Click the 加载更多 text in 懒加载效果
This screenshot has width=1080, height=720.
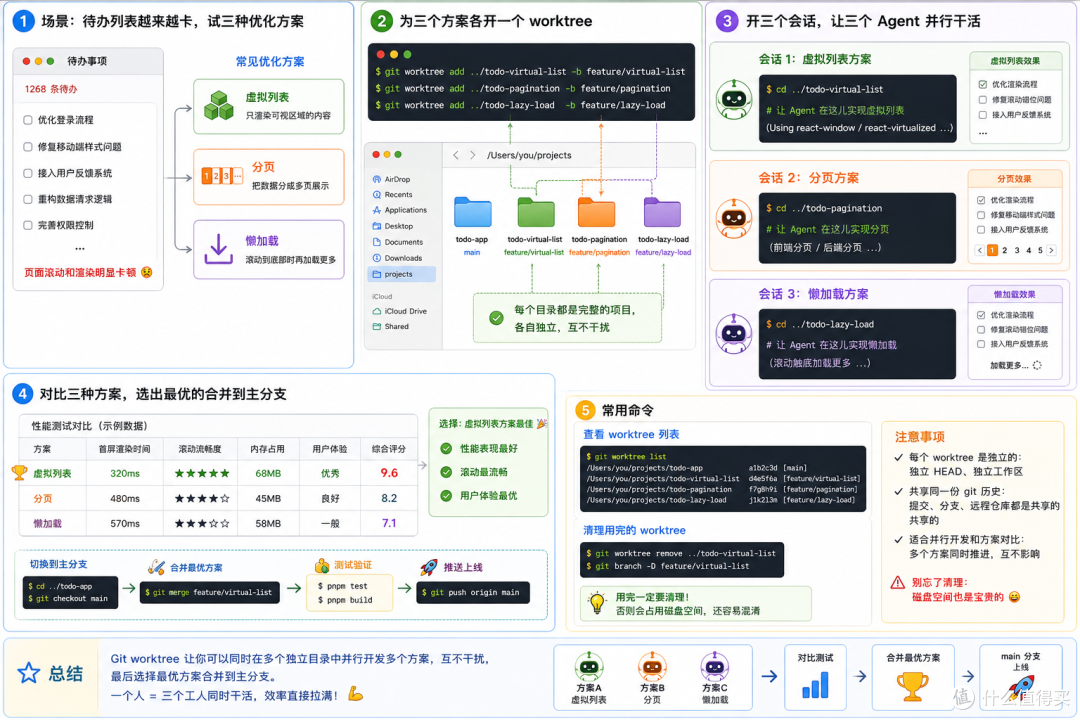click(1009, 365)
